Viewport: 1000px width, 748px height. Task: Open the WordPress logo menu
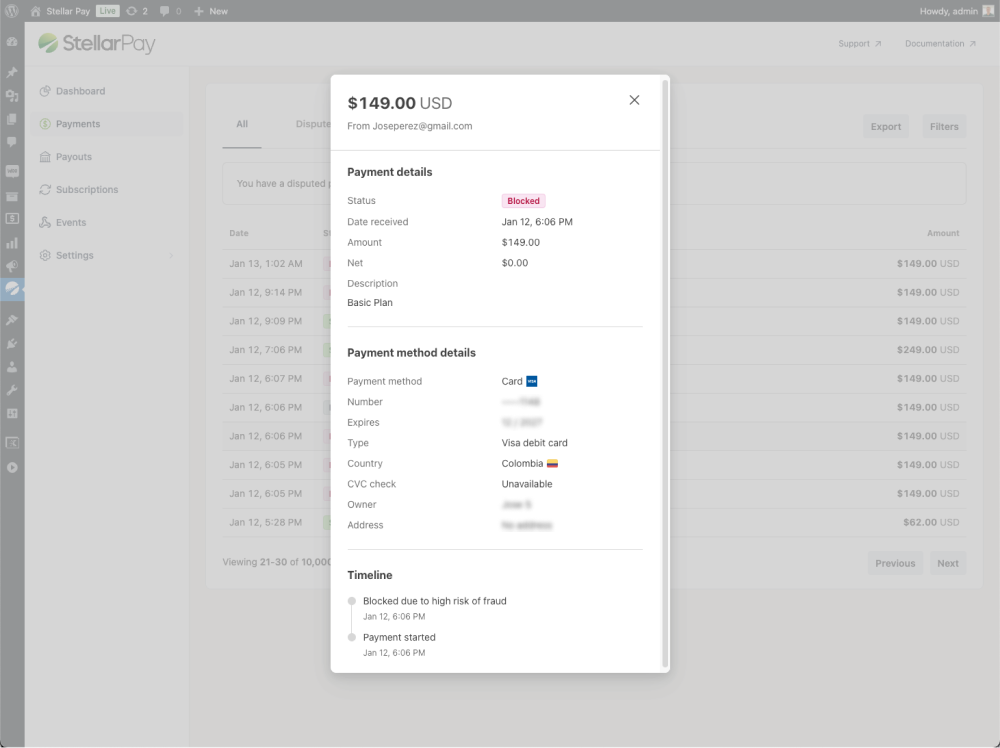(x=12, y=11)
